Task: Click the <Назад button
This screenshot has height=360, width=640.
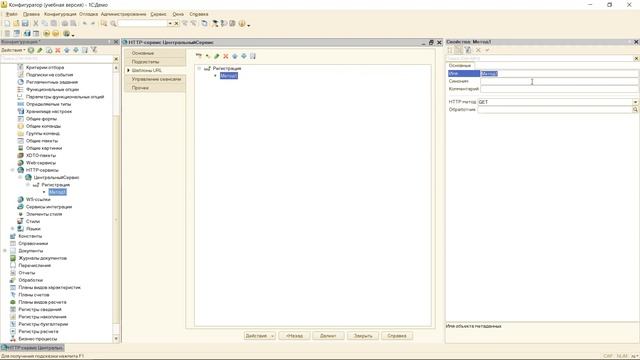Action: (x=294, y=336)
